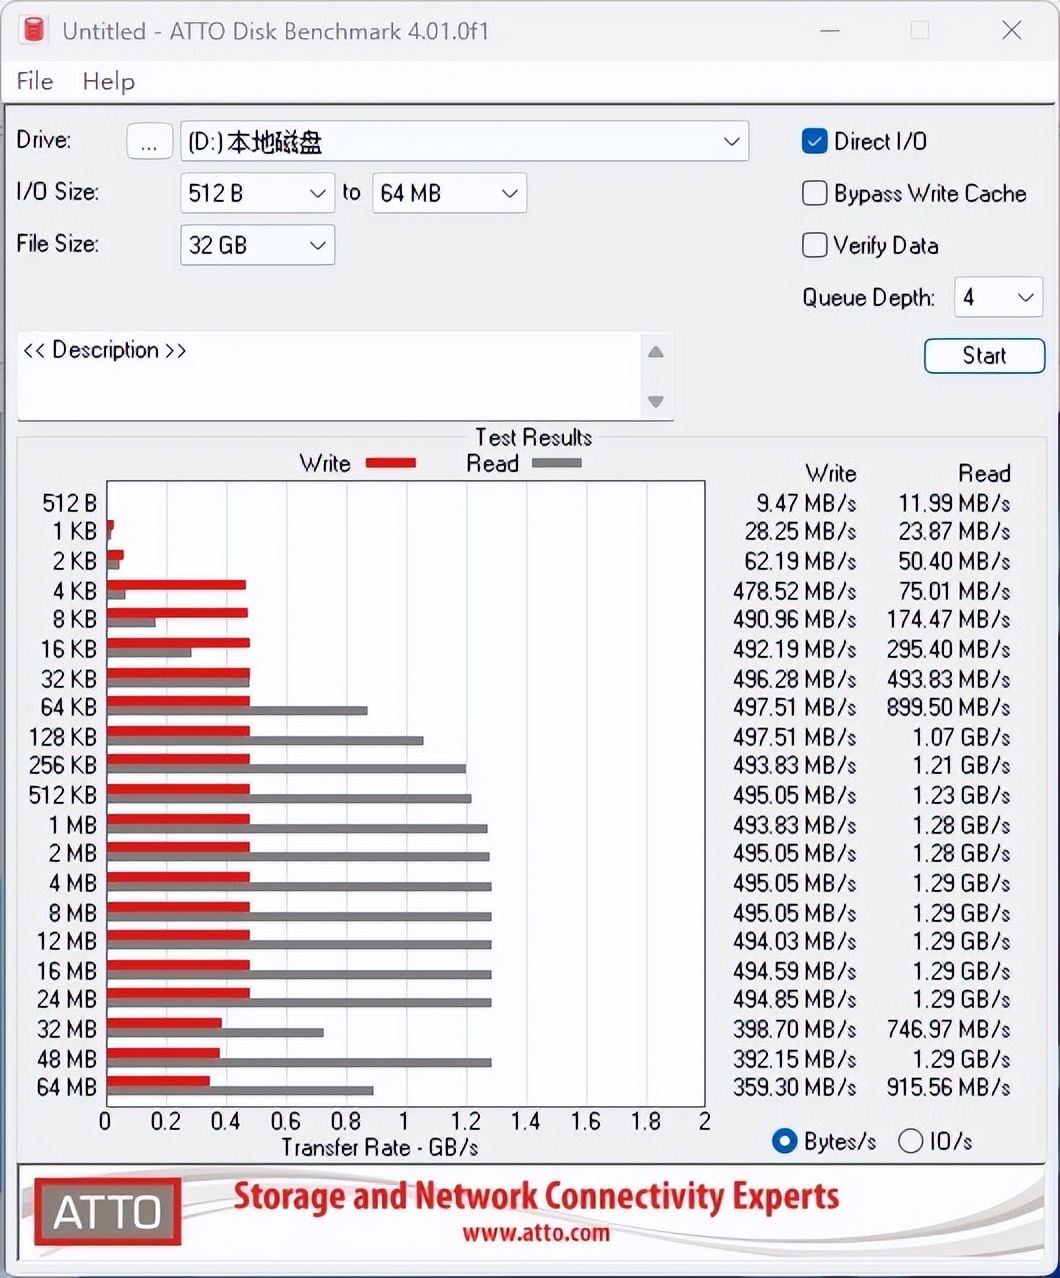Start the benchmark with the Start button
The image size is (1060, 1278).
(984, 355)
